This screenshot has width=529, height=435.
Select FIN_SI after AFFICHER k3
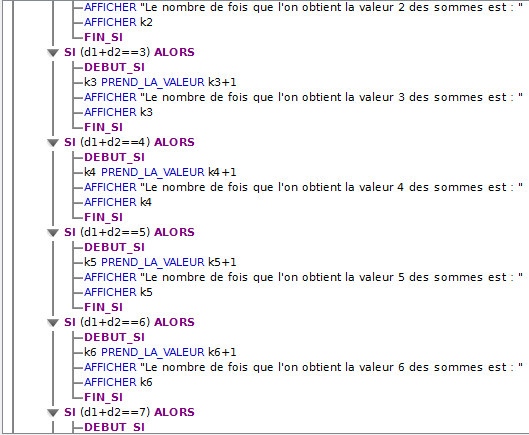[104, 127]
